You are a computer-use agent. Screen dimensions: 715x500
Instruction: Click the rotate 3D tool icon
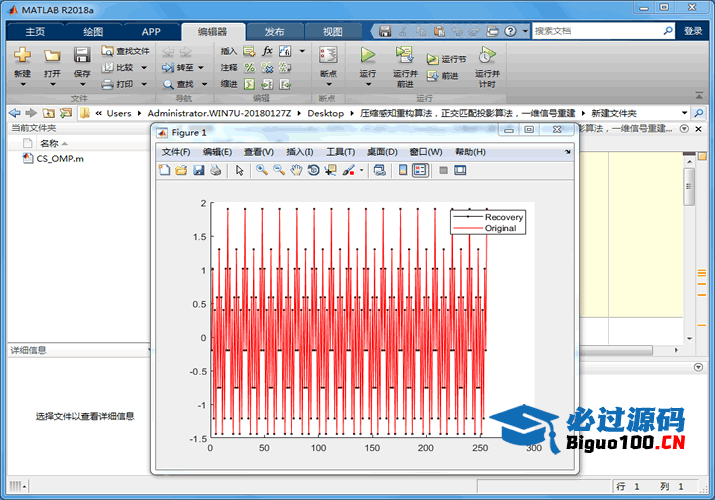tap(313, 170)
